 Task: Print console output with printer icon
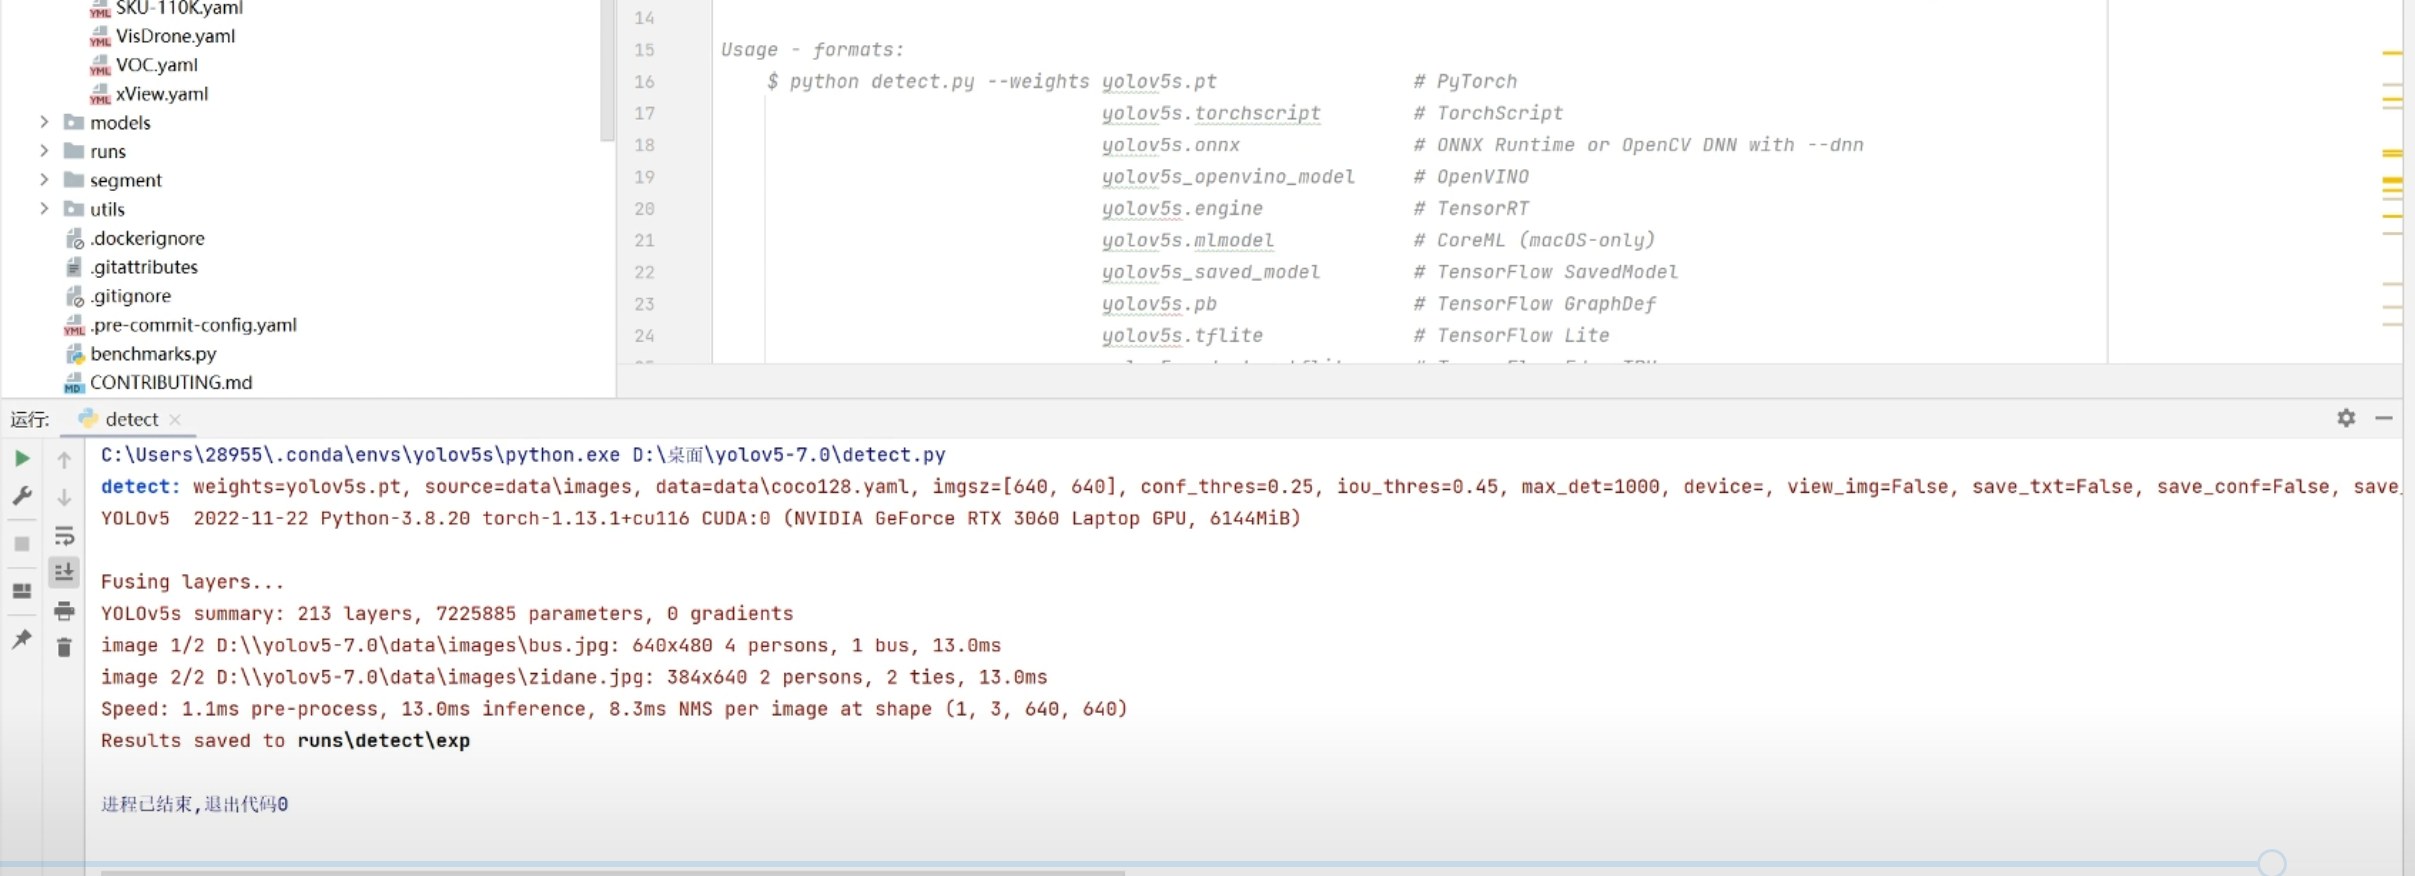[64, 611]
